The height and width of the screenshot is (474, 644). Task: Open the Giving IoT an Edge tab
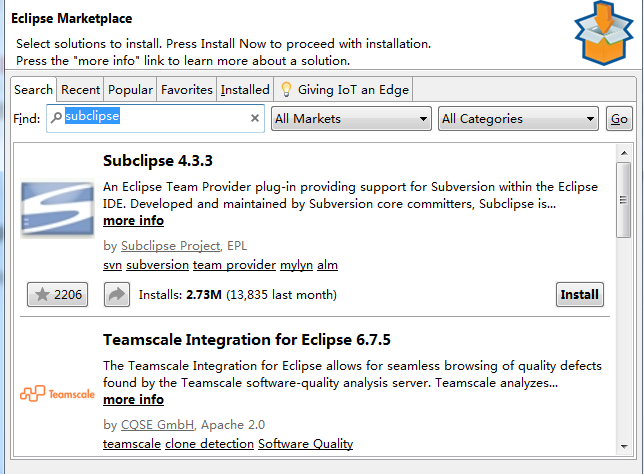pyautogui.click(x=343, y=90)
